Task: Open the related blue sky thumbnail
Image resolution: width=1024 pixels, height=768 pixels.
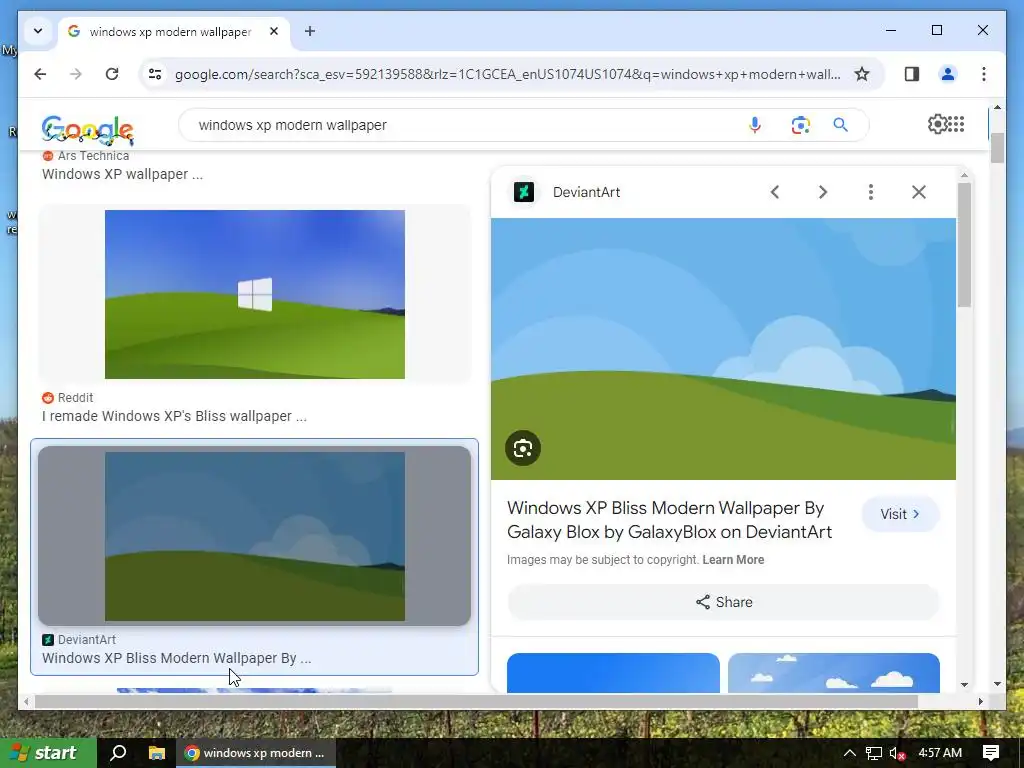Action: pyautogui.click(x=613, y=673)
